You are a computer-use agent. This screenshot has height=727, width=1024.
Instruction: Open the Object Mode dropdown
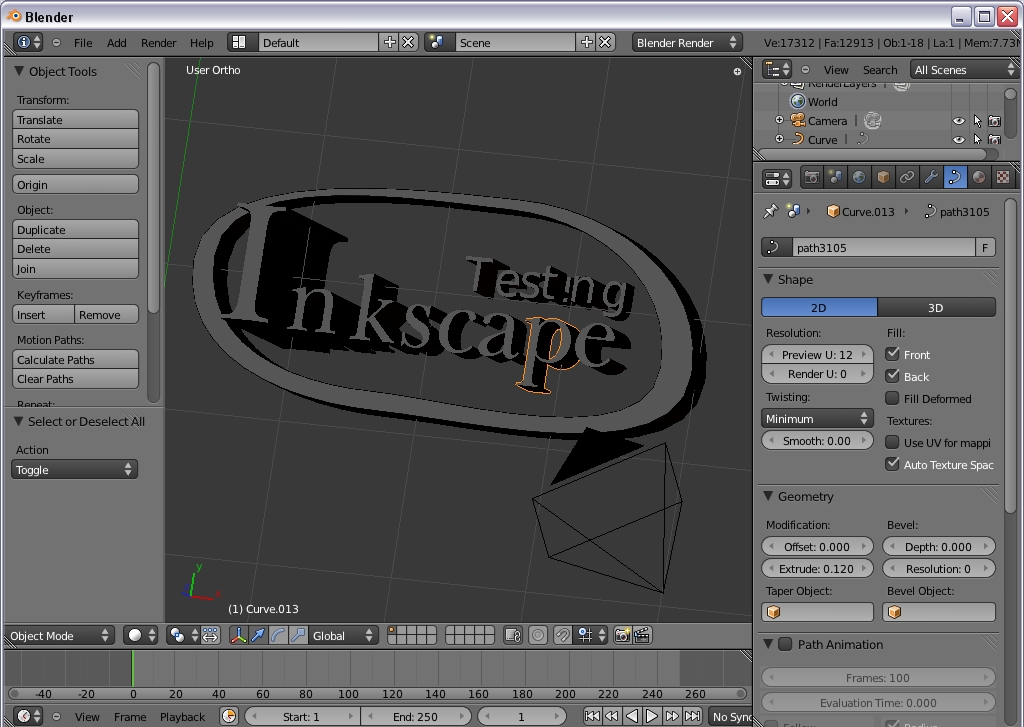(59, 636)
